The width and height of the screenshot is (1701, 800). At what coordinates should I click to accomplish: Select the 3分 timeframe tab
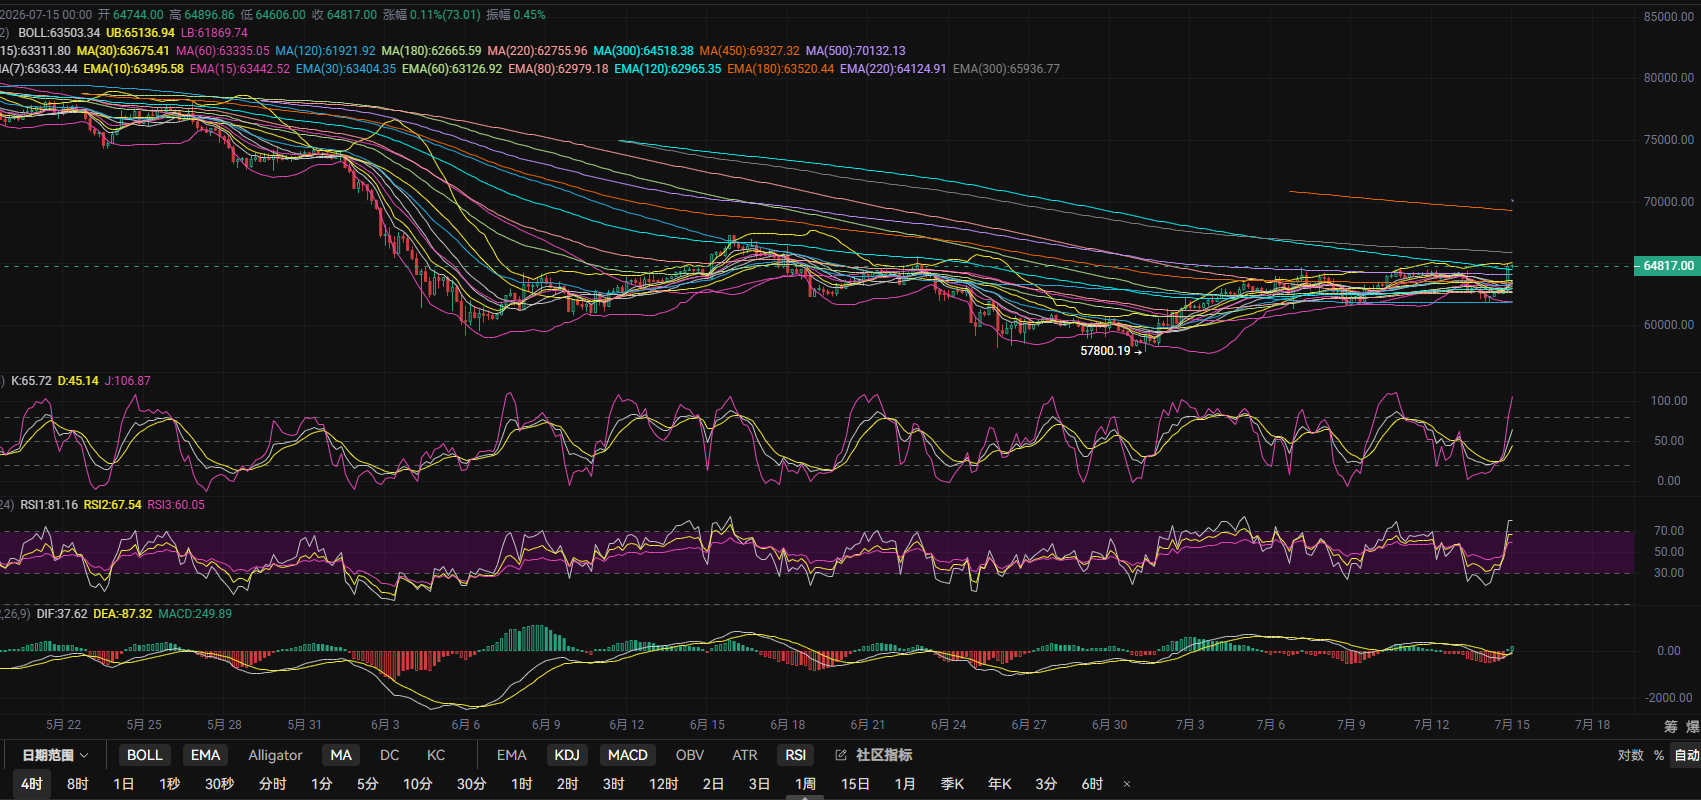[x=1046, y=784]
